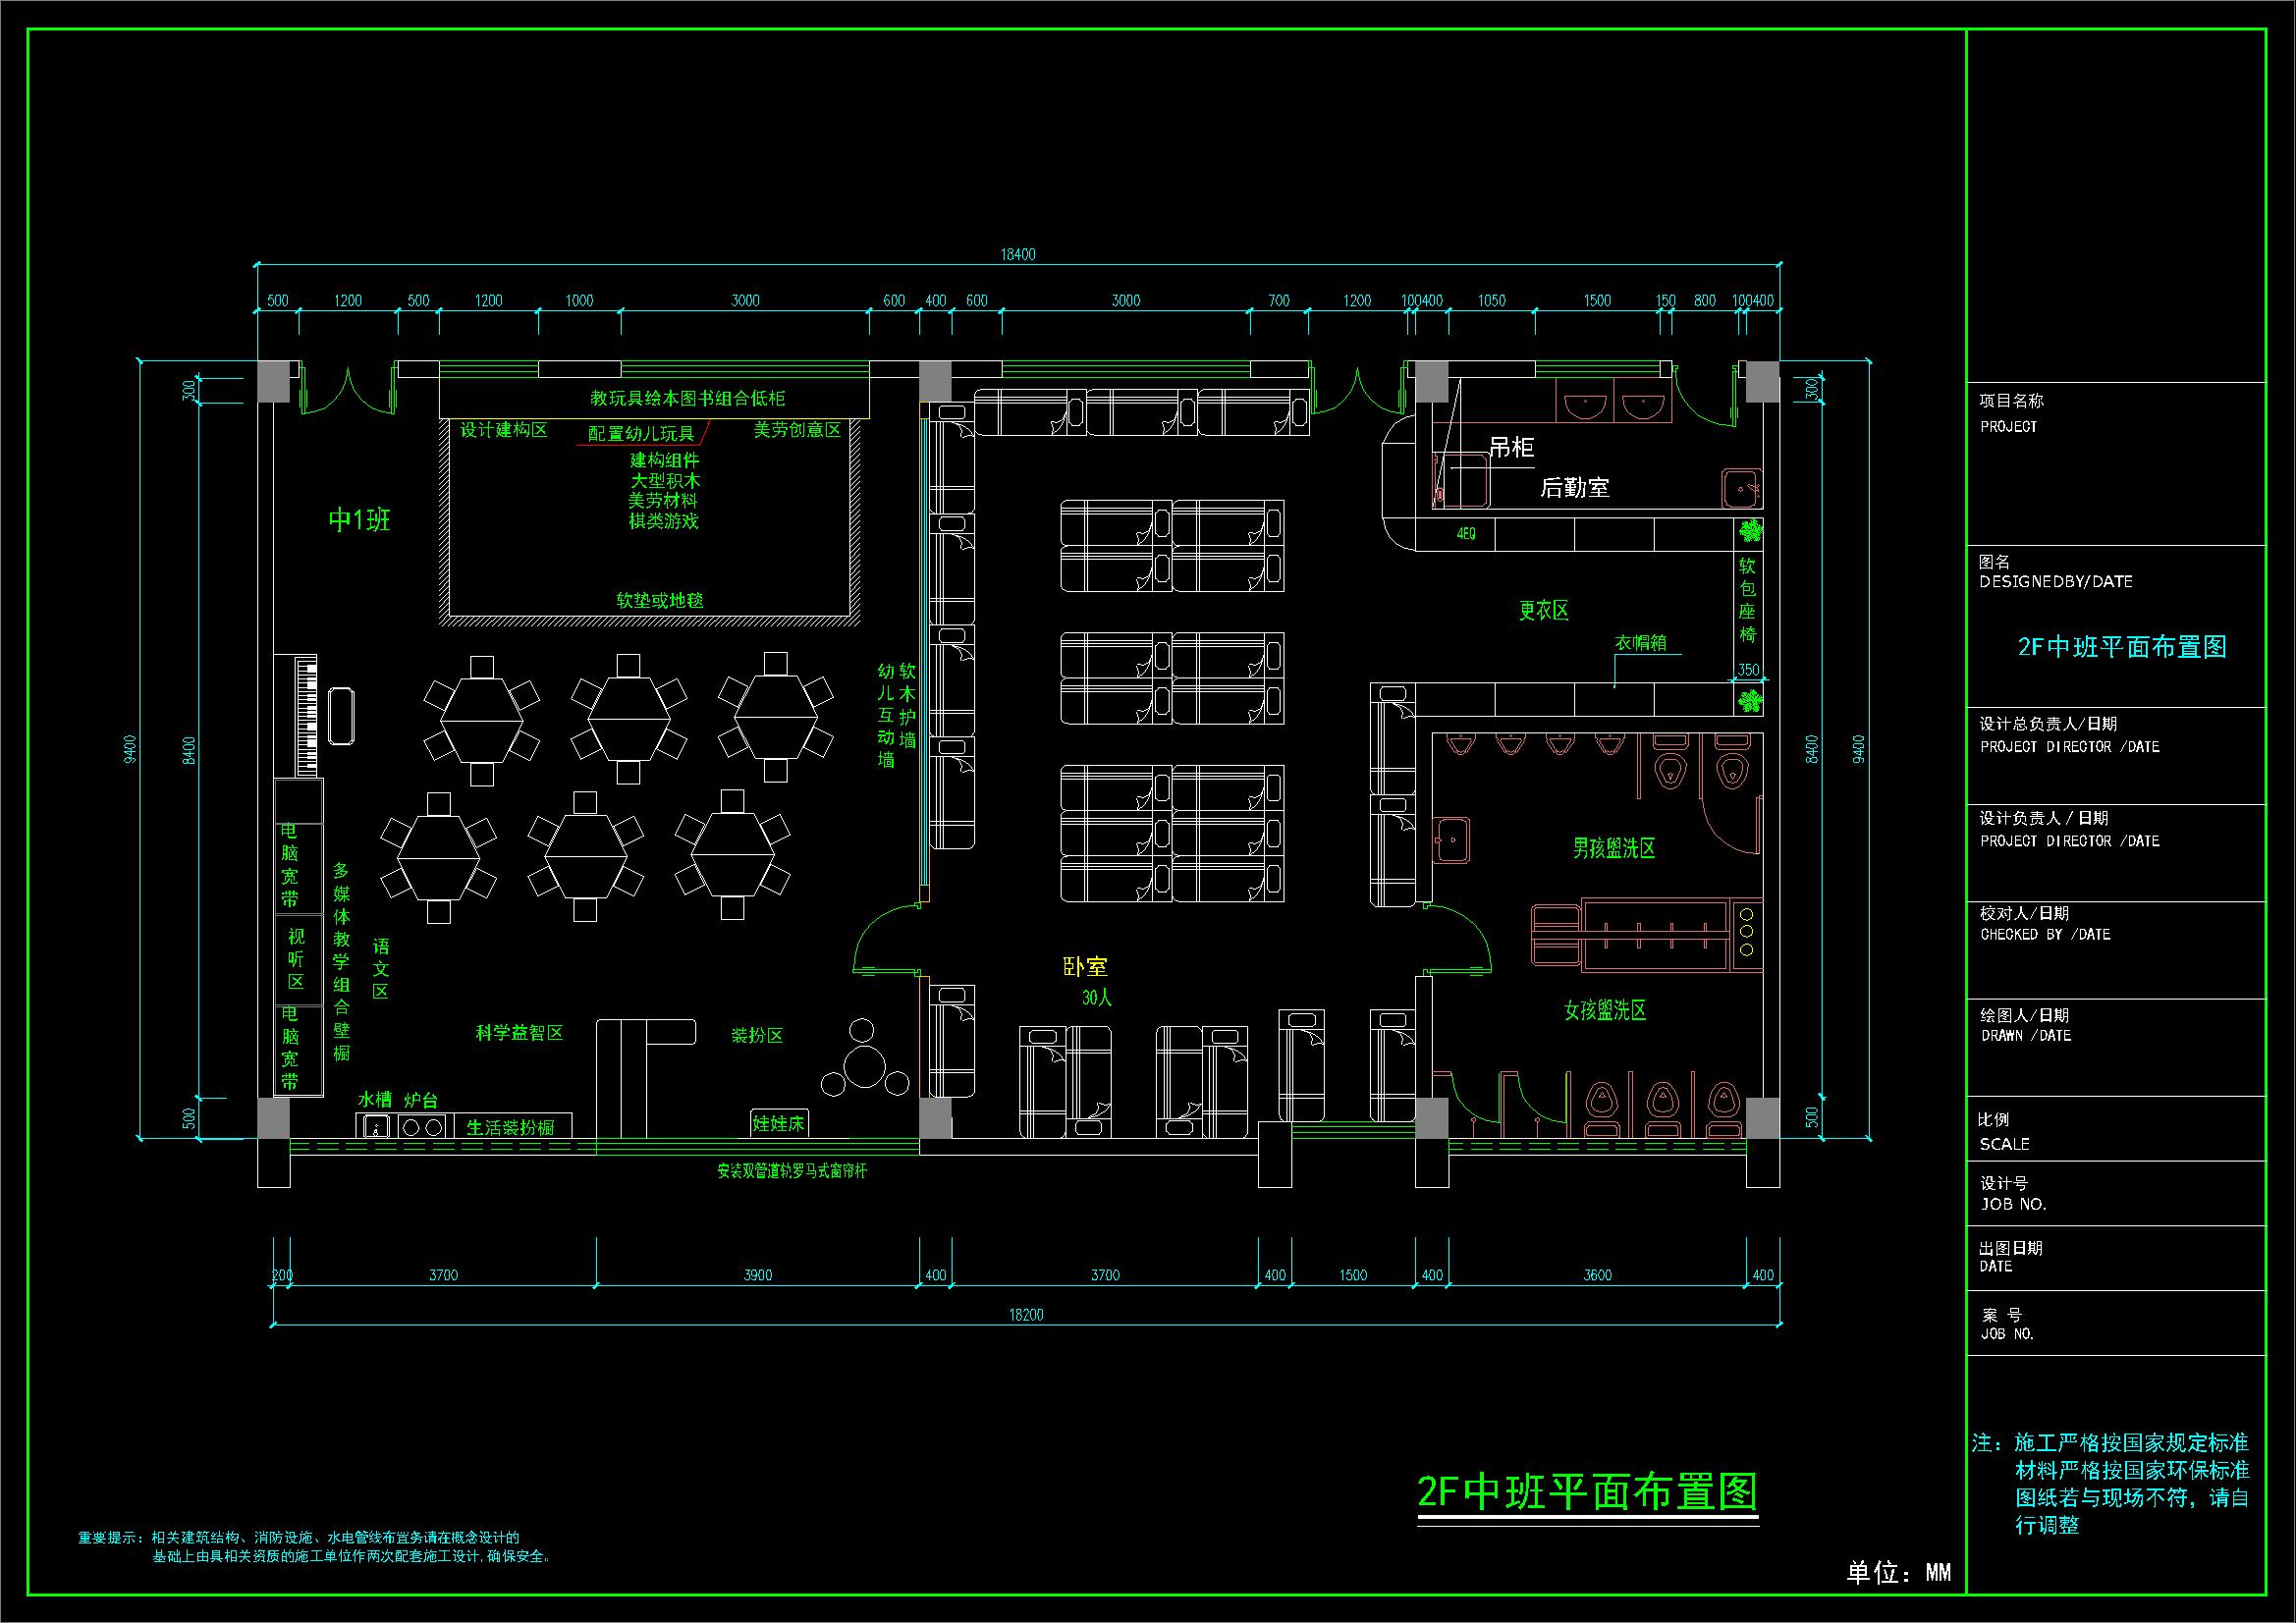The image size is (2296, 1623).
Task: Click the 18400 overall top dimension
Action: pos(1018,255)
